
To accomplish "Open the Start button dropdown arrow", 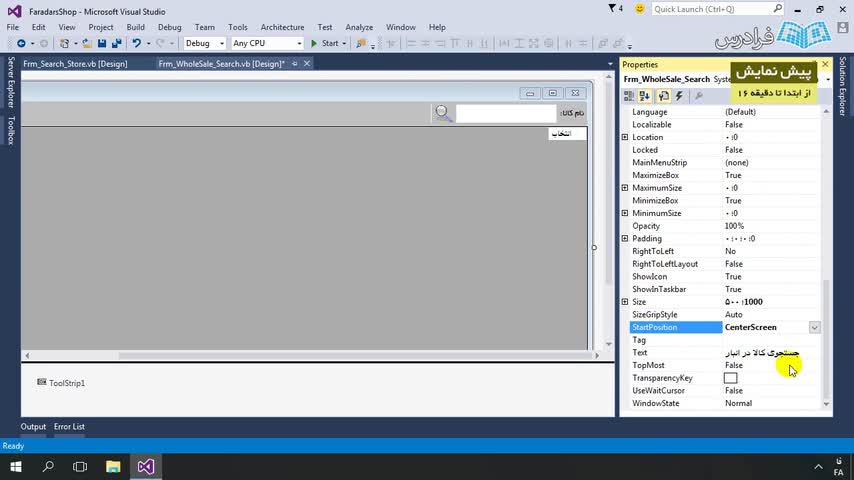I will [344, 44].
